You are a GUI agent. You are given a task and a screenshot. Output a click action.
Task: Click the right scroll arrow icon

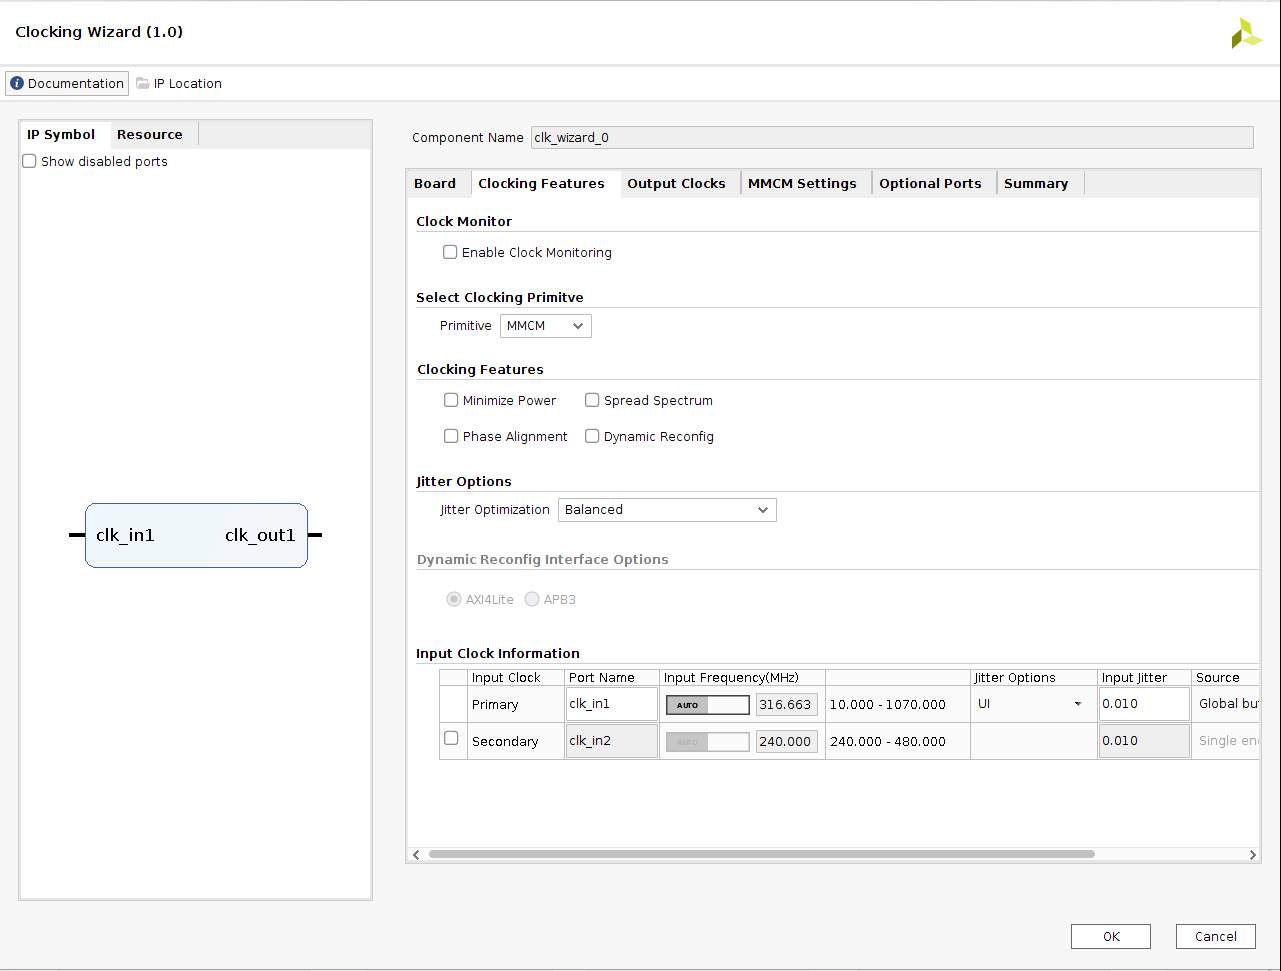(x=1252, y=855)
